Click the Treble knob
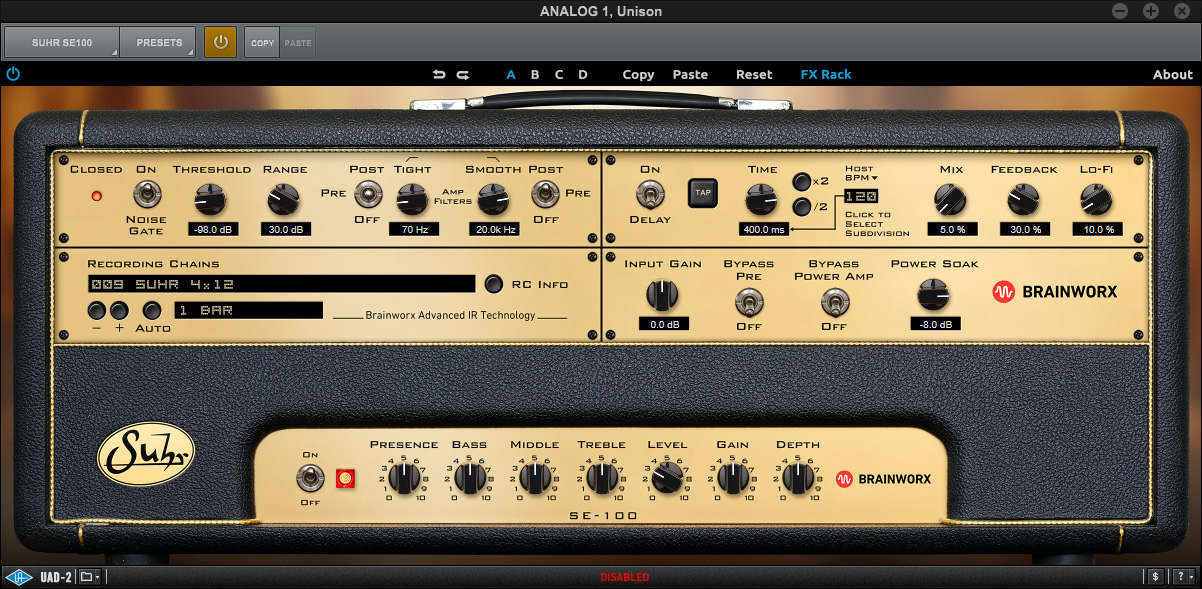Screen dimensions: 1202x589 [x=601, y=479]
